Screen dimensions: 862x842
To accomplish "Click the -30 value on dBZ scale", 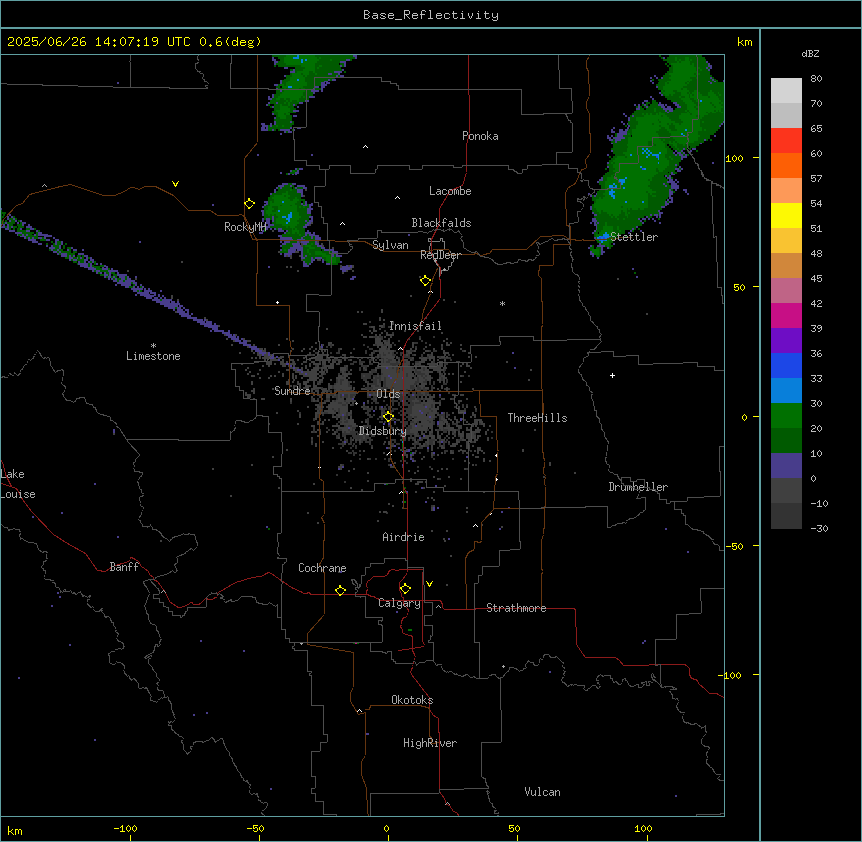I will (819, 528).
